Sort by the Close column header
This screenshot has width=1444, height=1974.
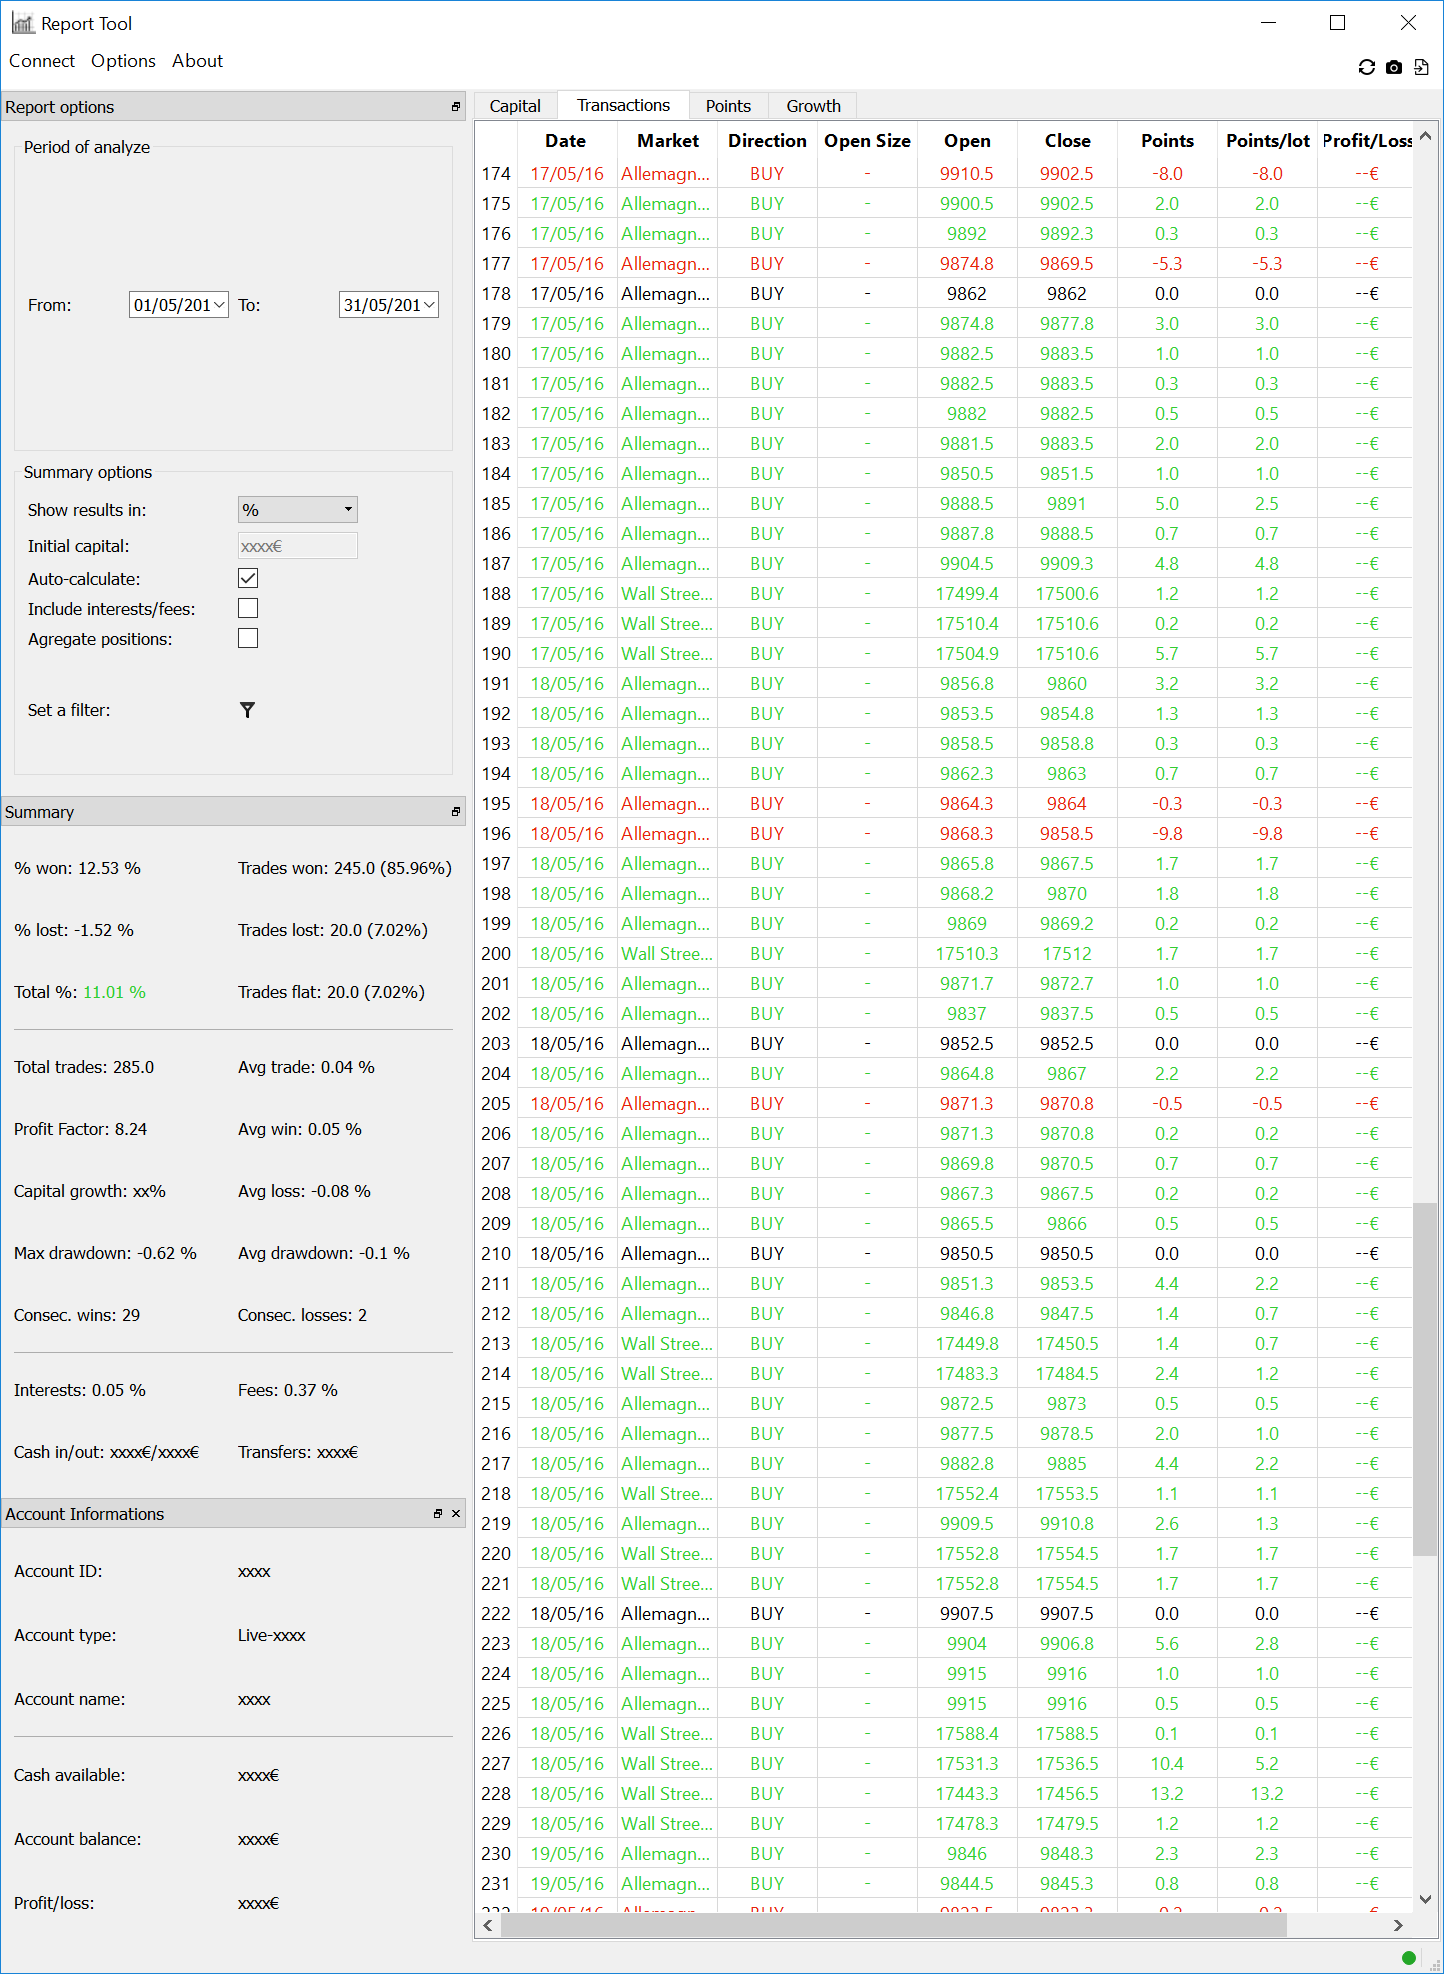(x=1067, y=141)
